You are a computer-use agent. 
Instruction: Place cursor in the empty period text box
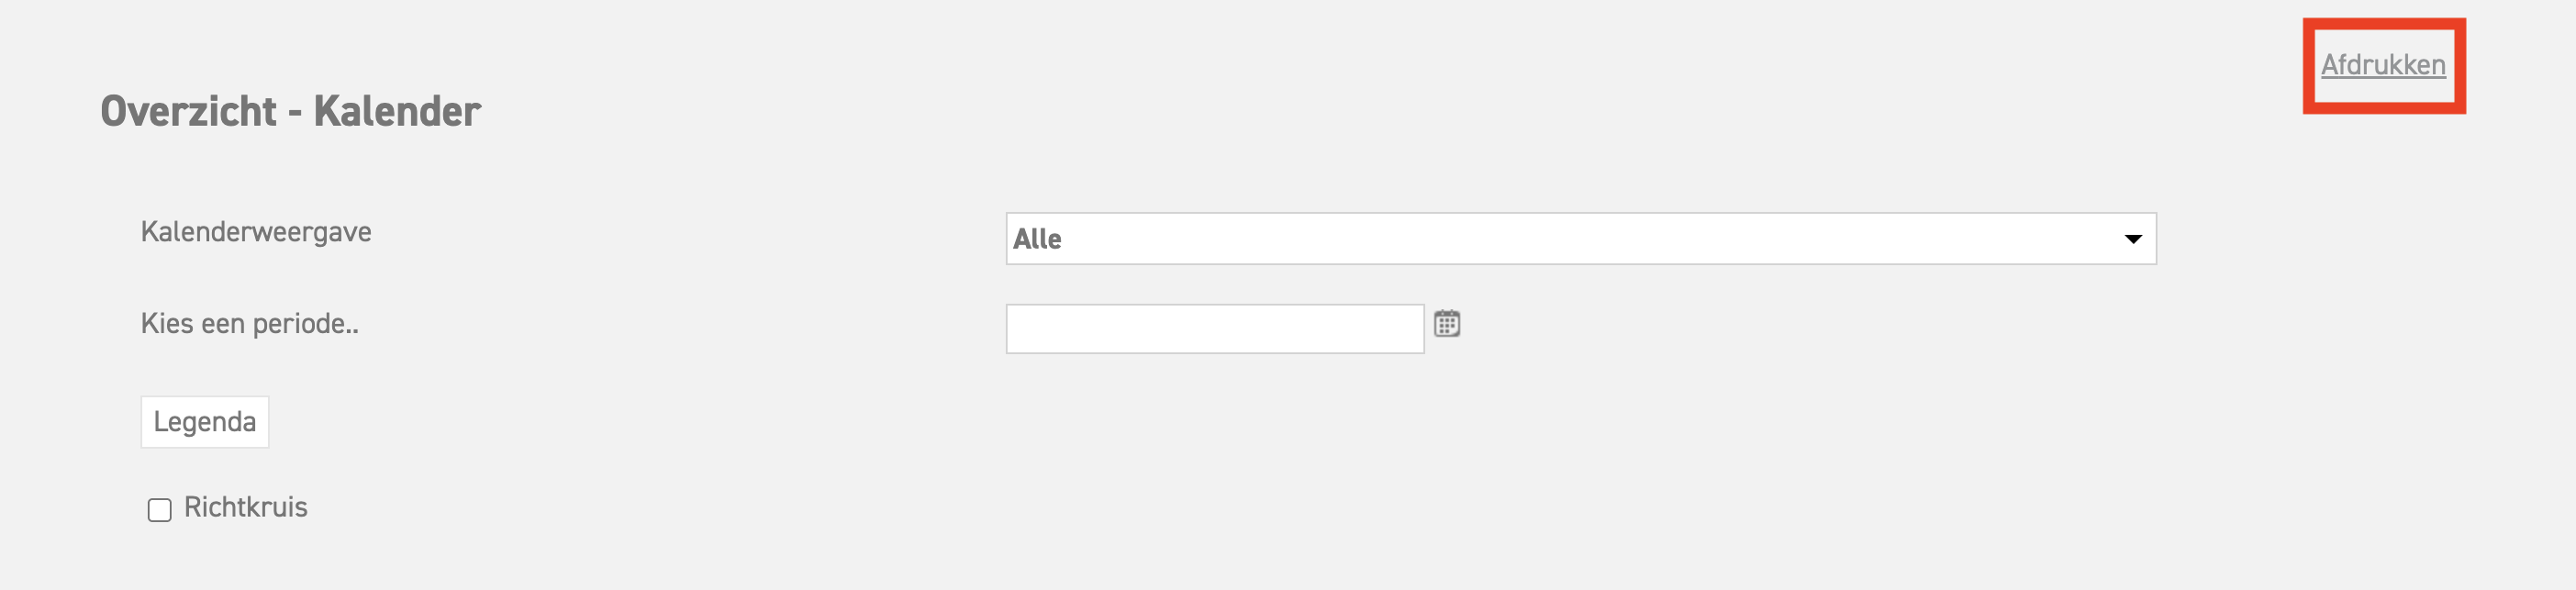1214,329
